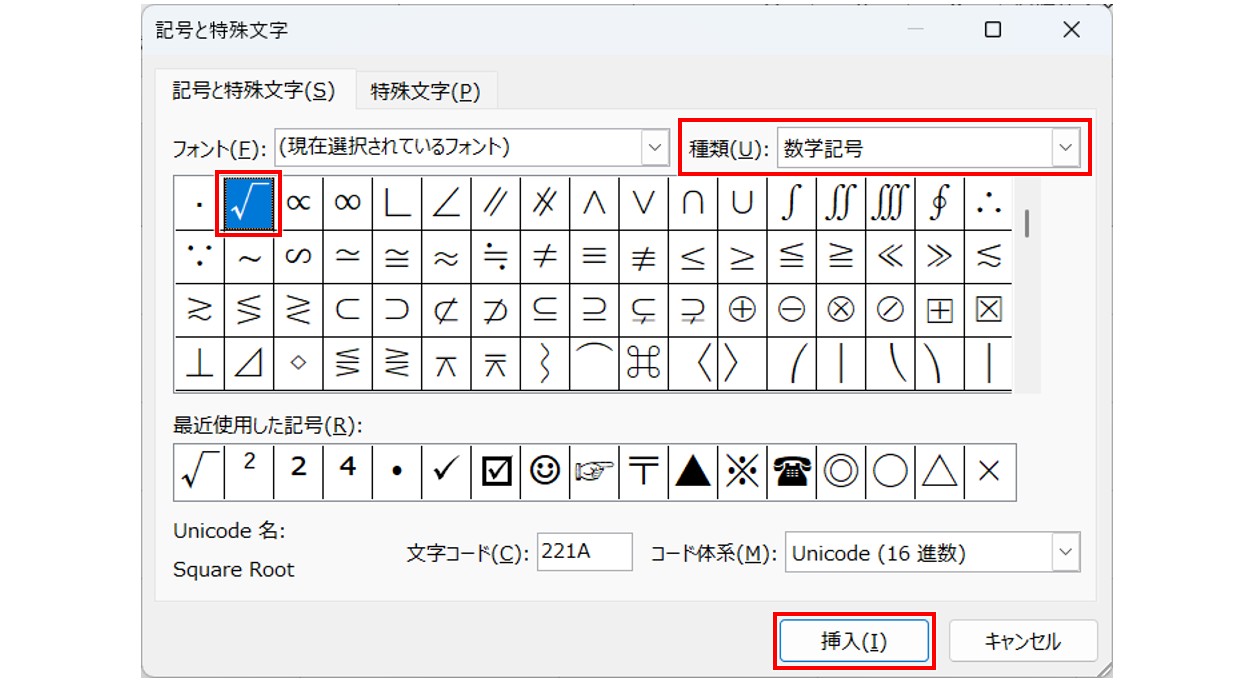The image size is (1256, 685).
Task: Select the intersection symbol
Action: 692,203
